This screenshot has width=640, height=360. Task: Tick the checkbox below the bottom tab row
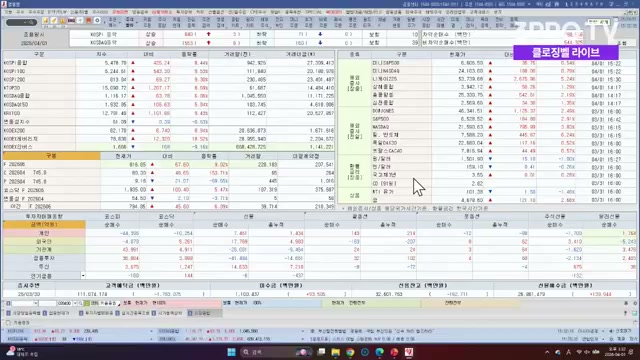point(8,323)
